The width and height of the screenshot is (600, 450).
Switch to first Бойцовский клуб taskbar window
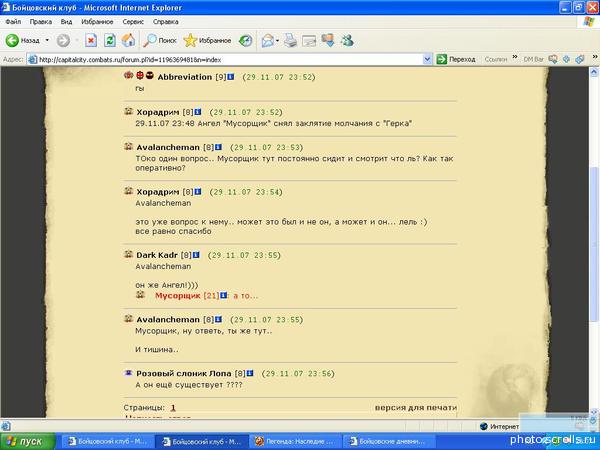coord(108,442)
